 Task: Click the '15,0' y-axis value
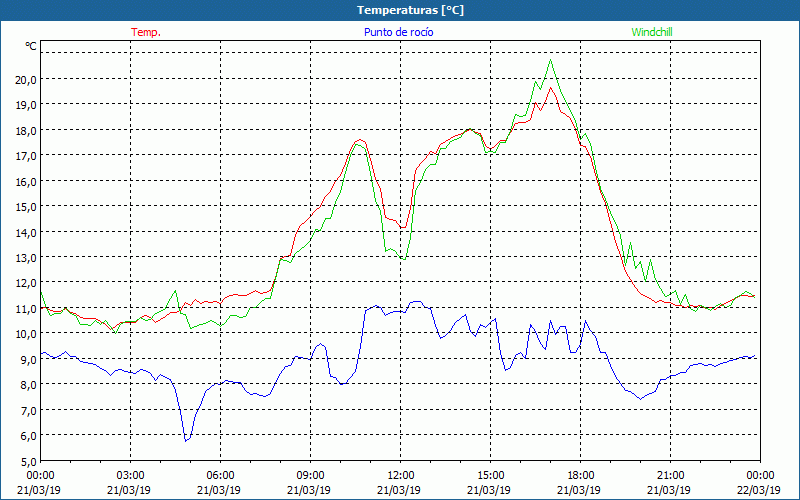pos(27,207)
